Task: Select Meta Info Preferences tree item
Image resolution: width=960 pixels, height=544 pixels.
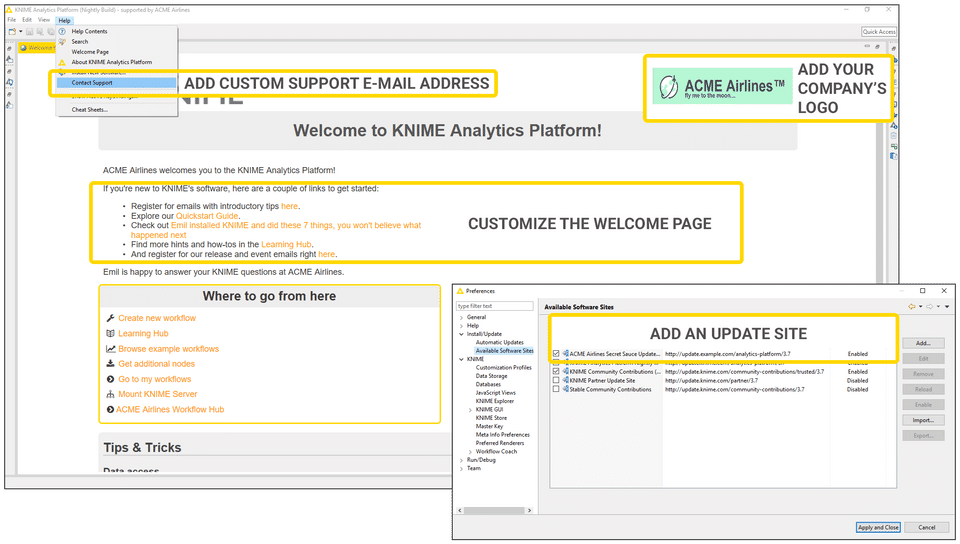Action: [503, 435]
